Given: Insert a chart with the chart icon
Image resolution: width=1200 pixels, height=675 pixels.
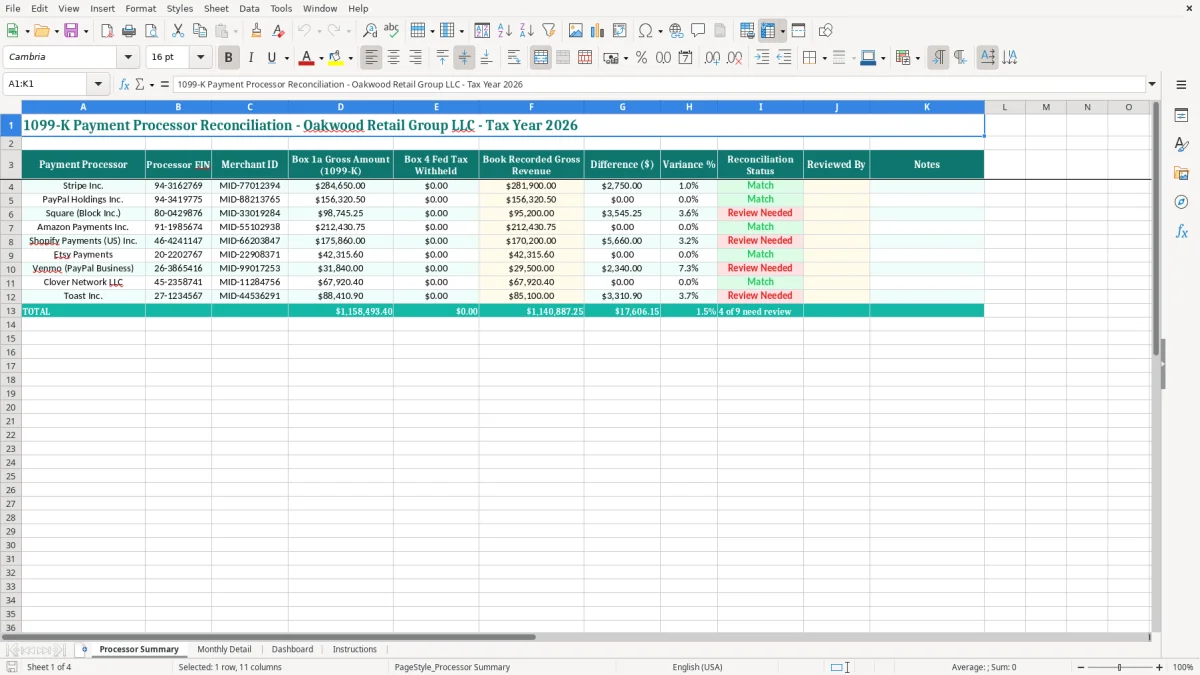Looking at the screenshot, I should [598, 31].
